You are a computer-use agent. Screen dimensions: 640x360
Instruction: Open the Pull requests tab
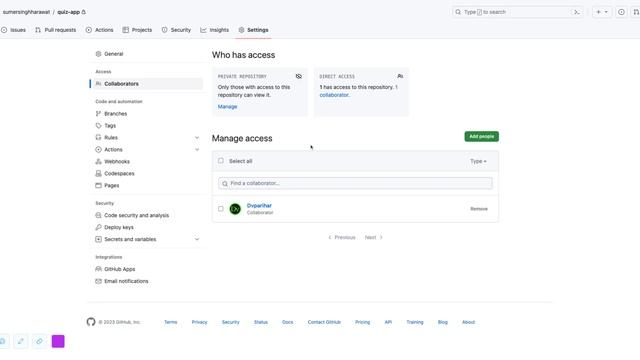[x=56, y=30]
